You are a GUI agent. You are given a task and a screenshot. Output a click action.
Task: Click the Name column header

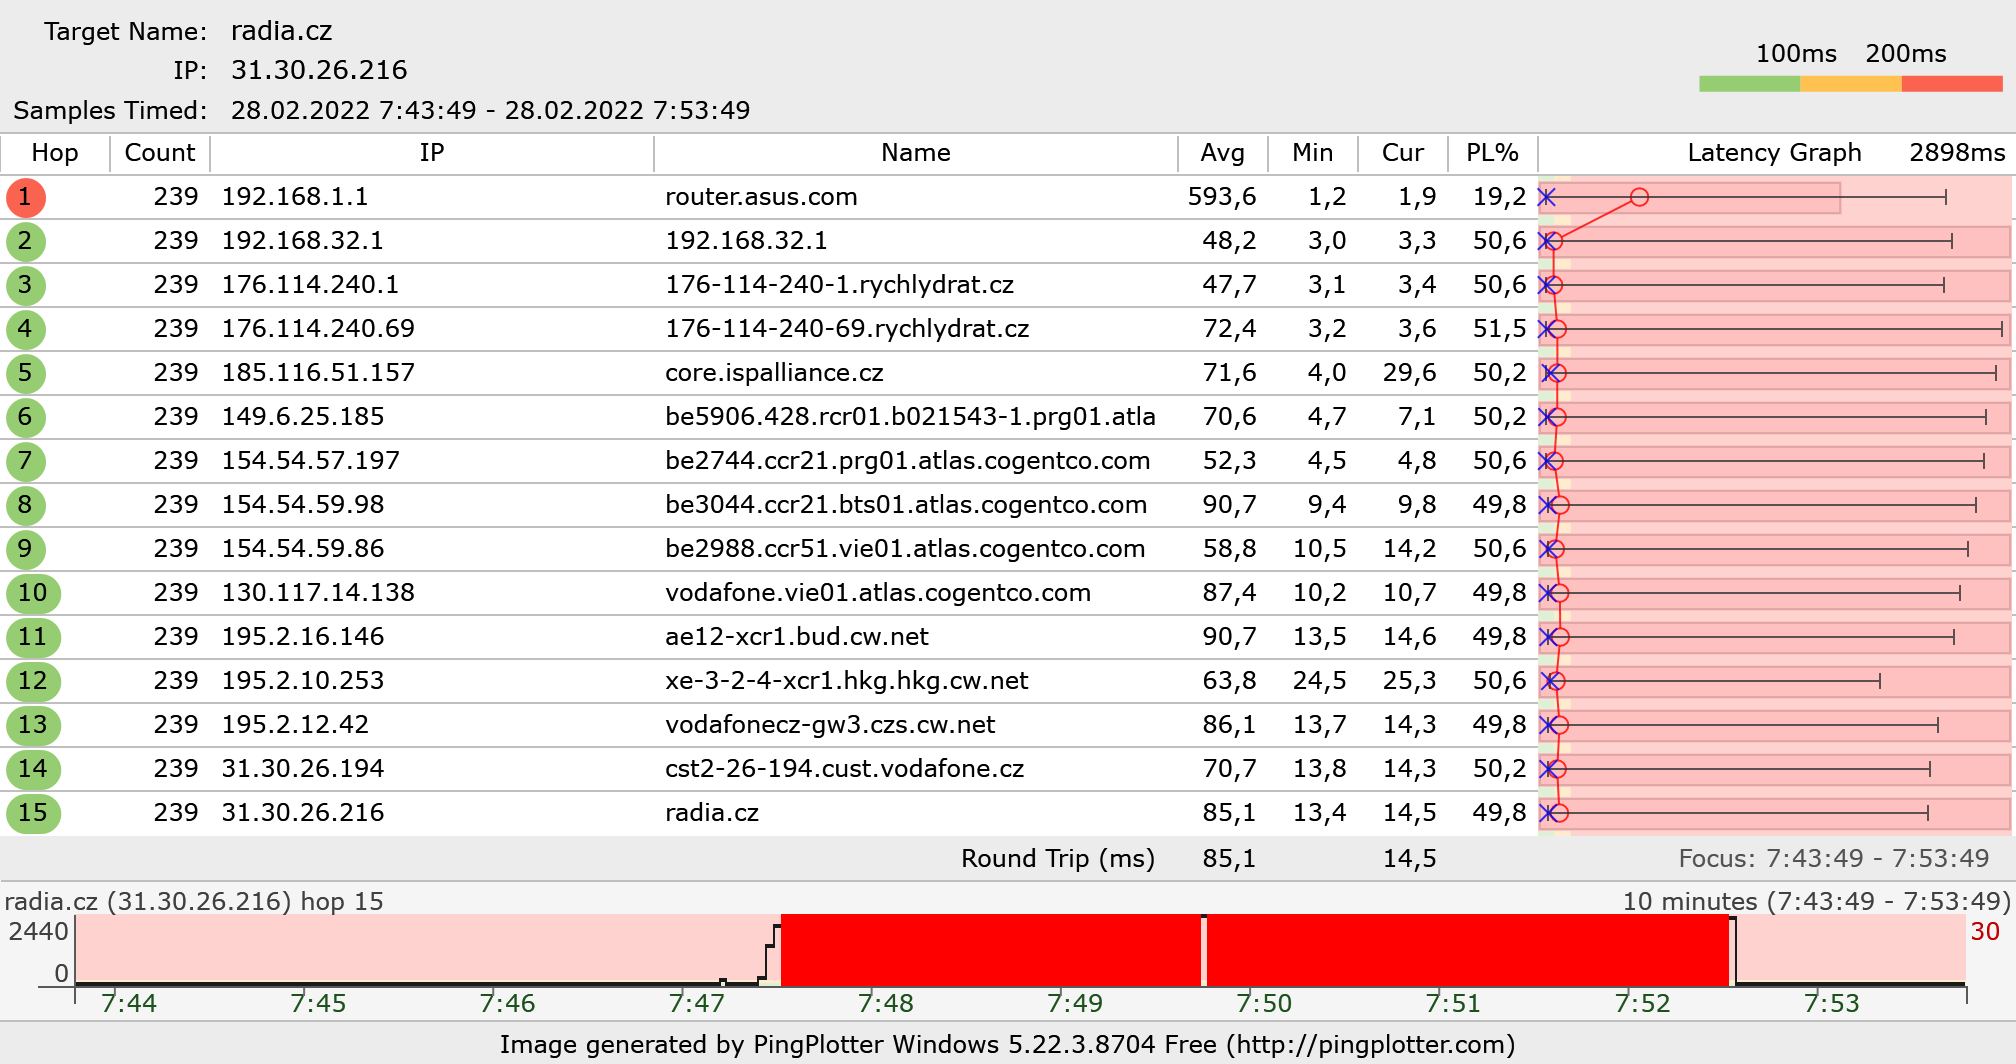pyautogui.click(x=915, y=153)
